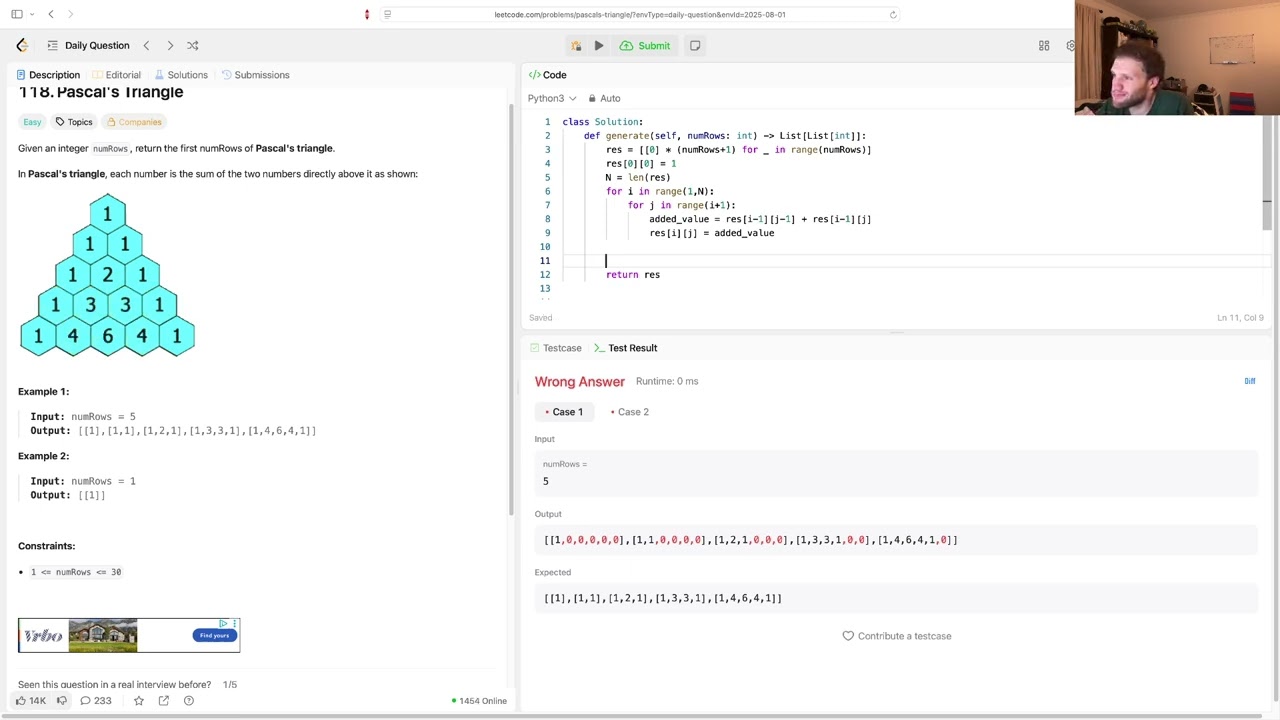This screenshot has height=720, width=1280.
Task: Click the Daily Question title
Action: tap(97, 45)
